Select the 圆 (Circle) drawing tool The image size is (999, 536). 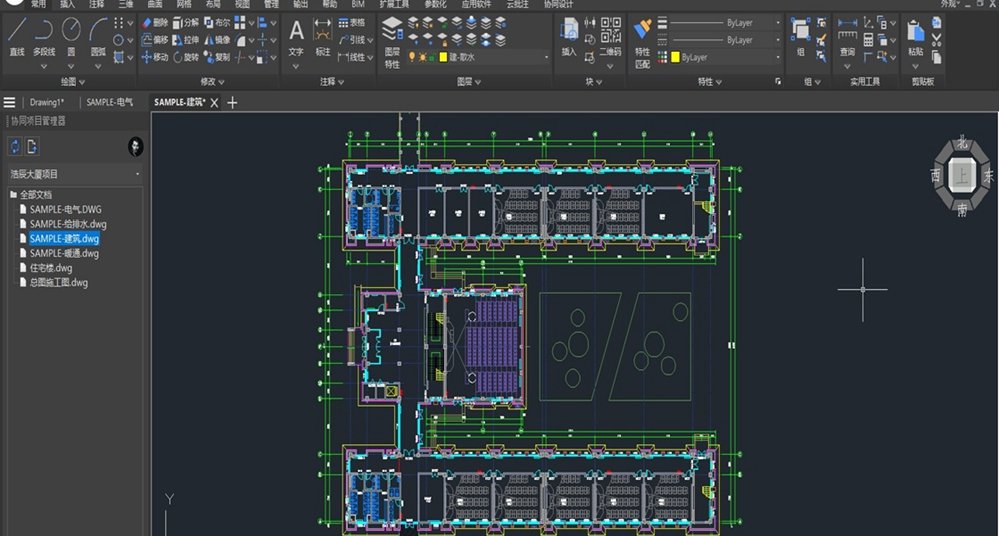click(71, 37)
